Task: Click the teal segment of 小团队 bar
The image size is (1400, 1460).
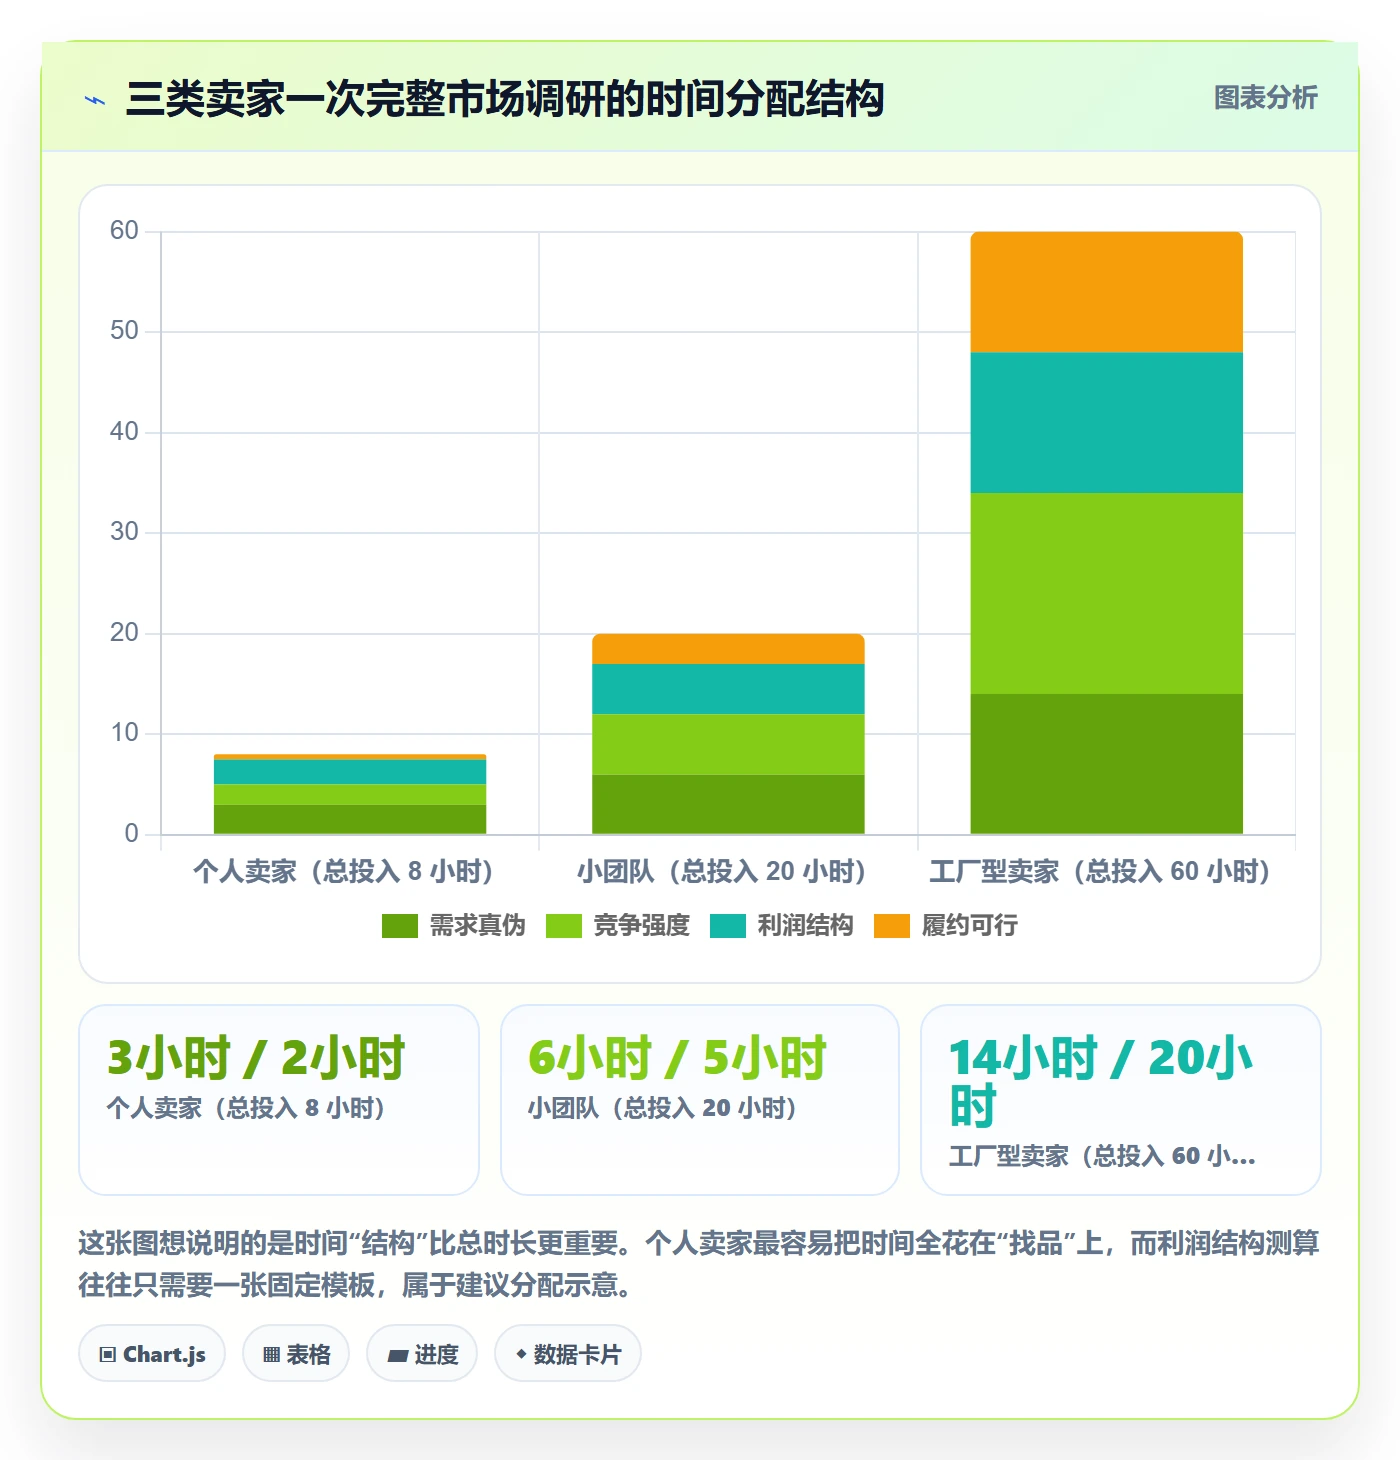Action: coord(728,689)
